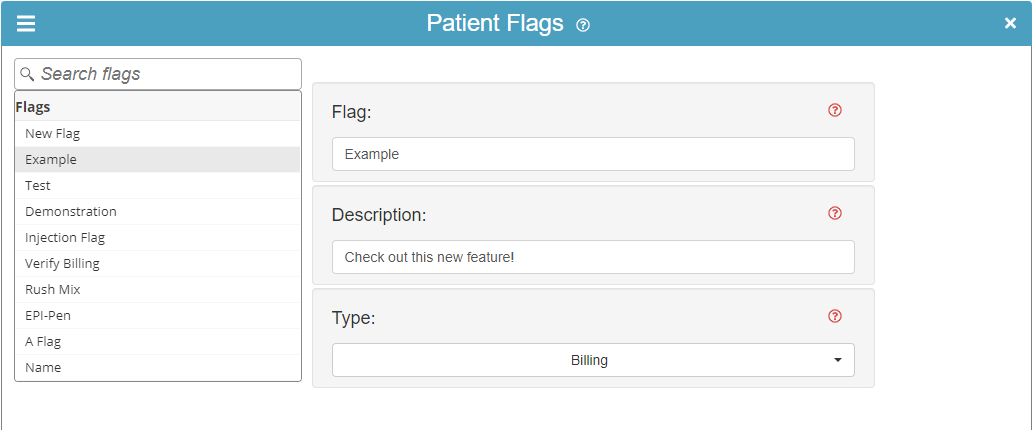Click the red help icon for Description
The image size is (1032, 430).
point(835,213)
